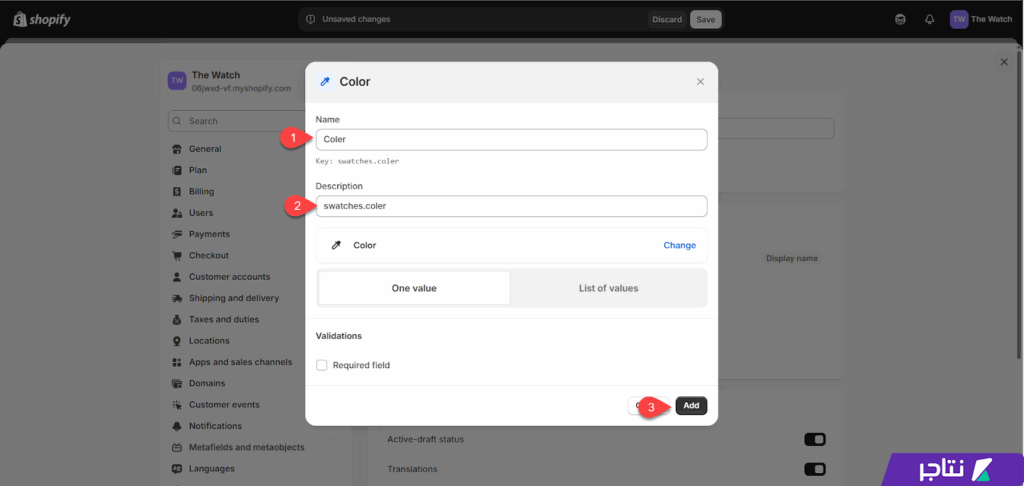
Task: Close the Color dialog with X
Action: tap(700, 82)
